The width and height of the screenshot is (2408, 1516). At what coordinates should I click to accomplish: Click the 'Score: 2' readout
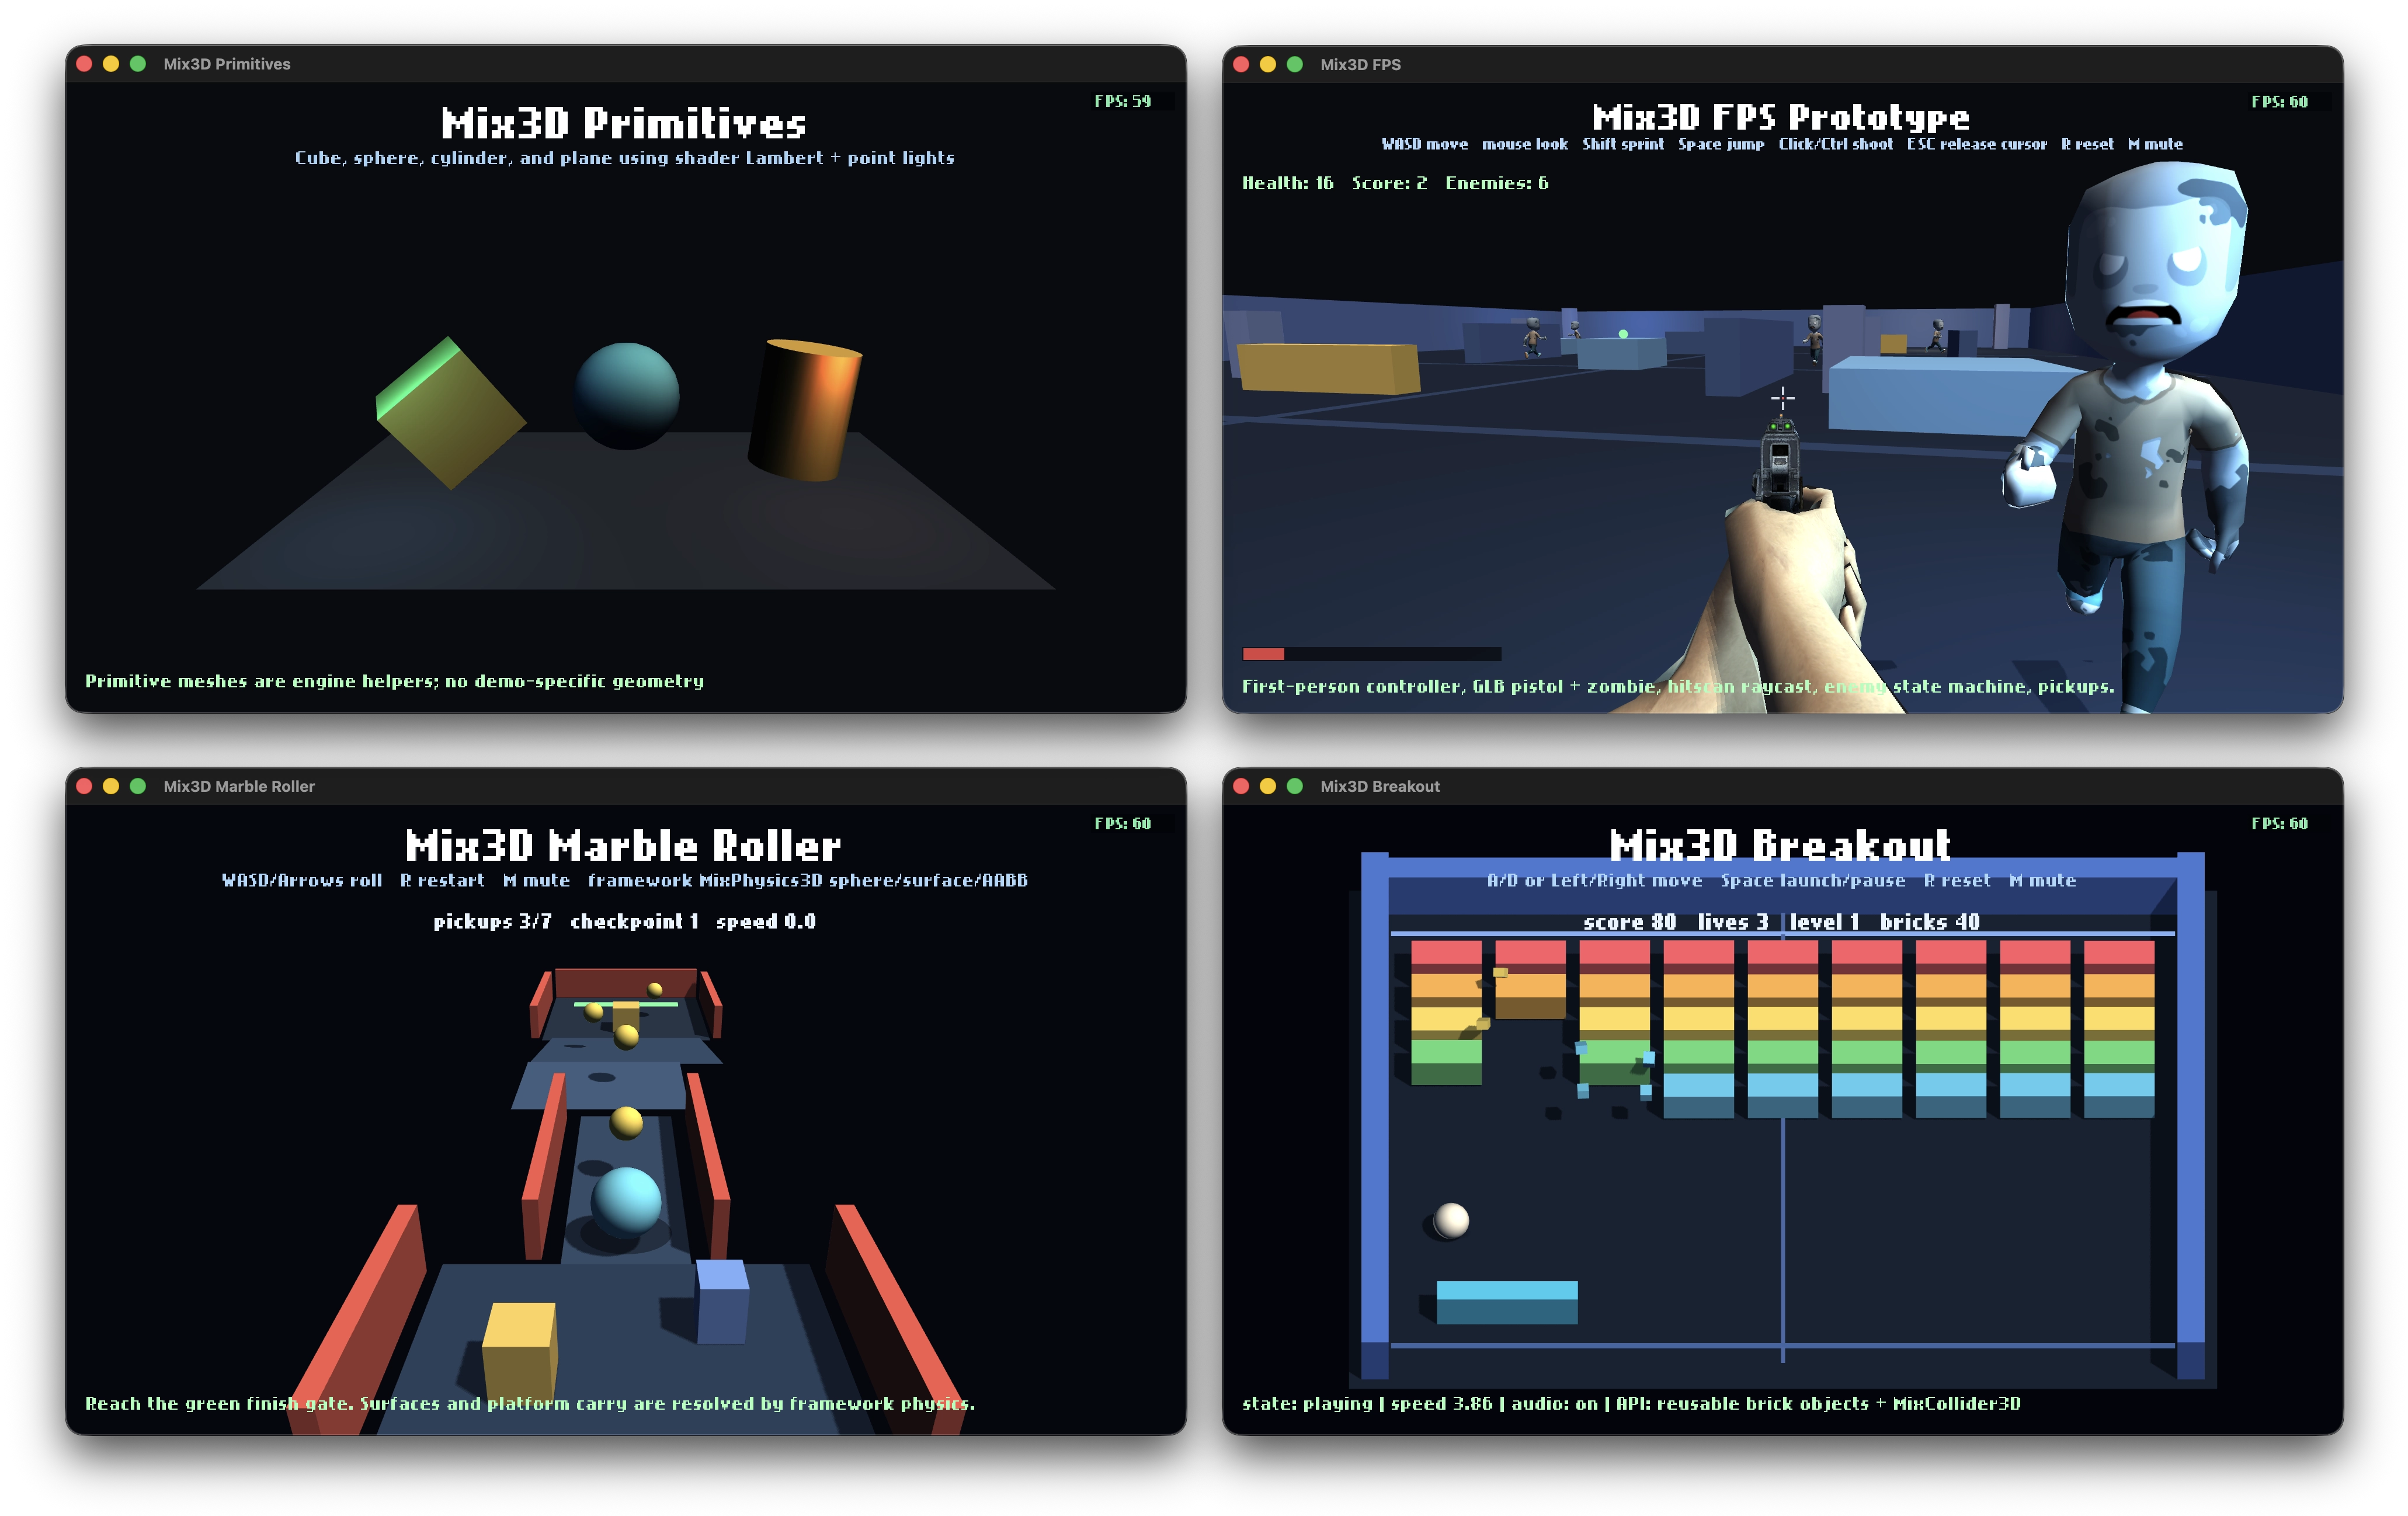[1389, 183]
